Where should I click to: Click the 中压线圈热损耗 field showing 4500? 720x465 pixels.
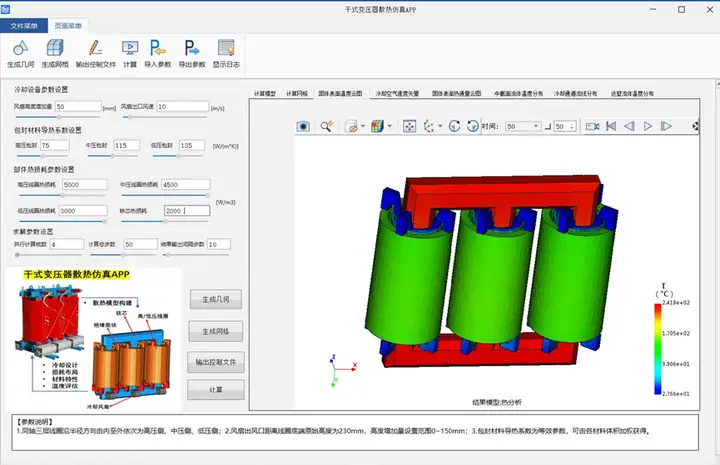pyautogui.click(x=186, y=185)
